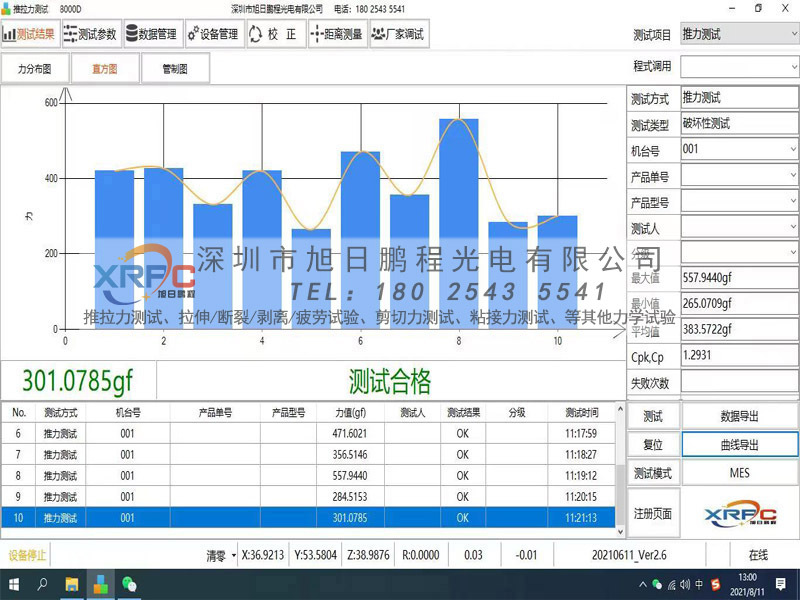
Task: Click the X:36.9213 status value
Action: 263,555
